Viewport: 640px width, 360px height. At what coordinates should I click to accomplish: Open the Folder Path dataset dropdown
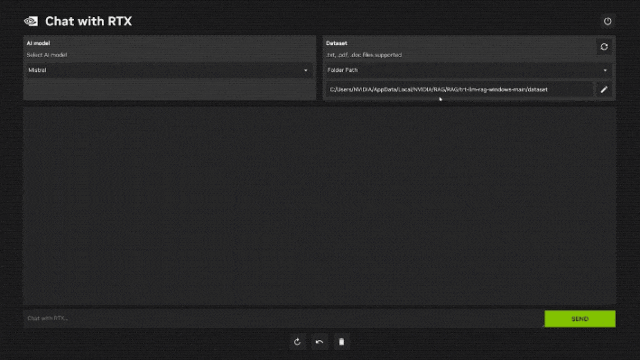[x=468, y=70]
